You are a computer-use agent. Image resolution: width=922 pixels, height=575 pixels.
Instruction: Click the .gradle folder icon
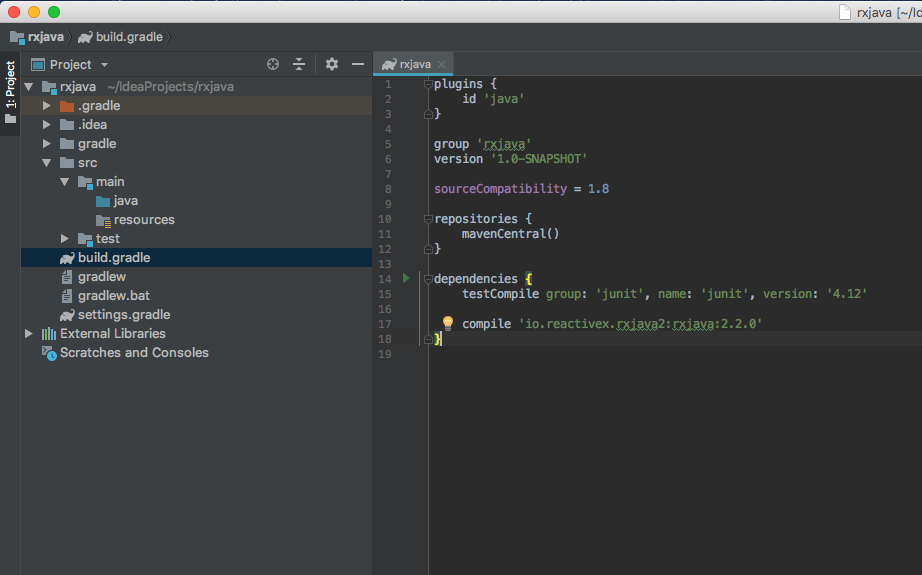[x=67, y=106]
